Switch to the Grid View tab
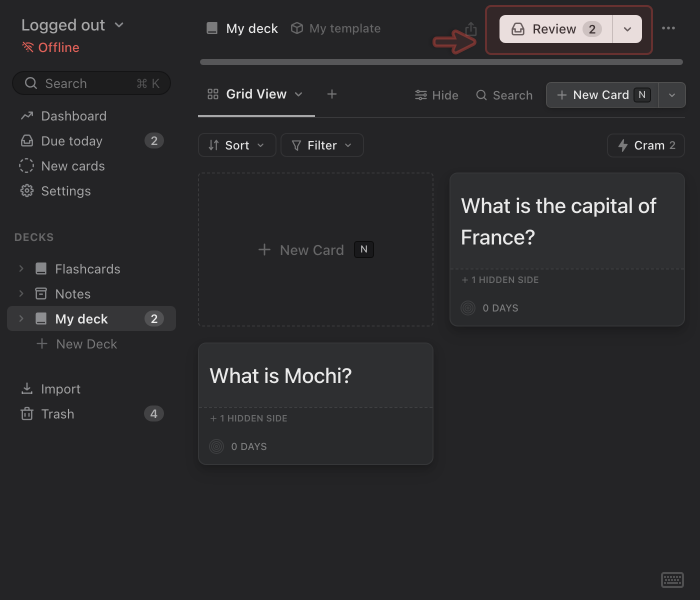This screenshot has width=700, height=600. (255, 94)
